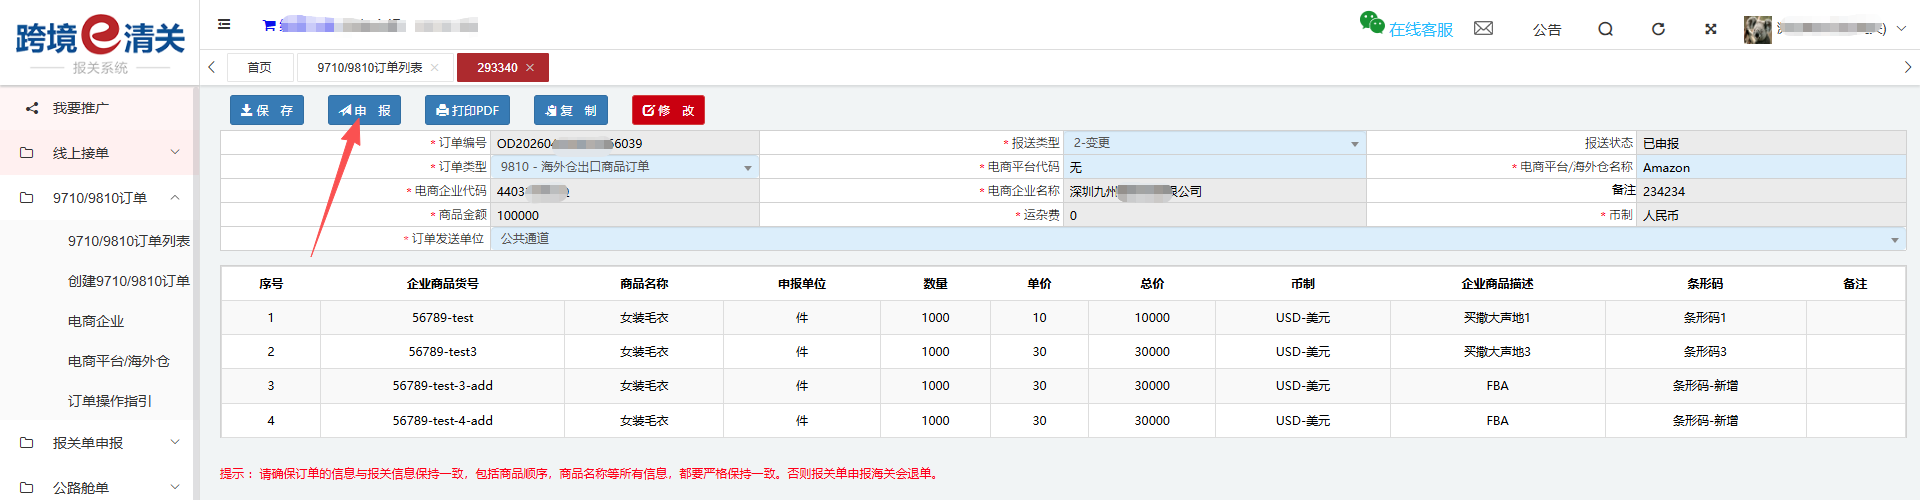Open 创建9710/9810订单 in the sidebar
Screen dimensions: 1920x500
coord(128,281)
